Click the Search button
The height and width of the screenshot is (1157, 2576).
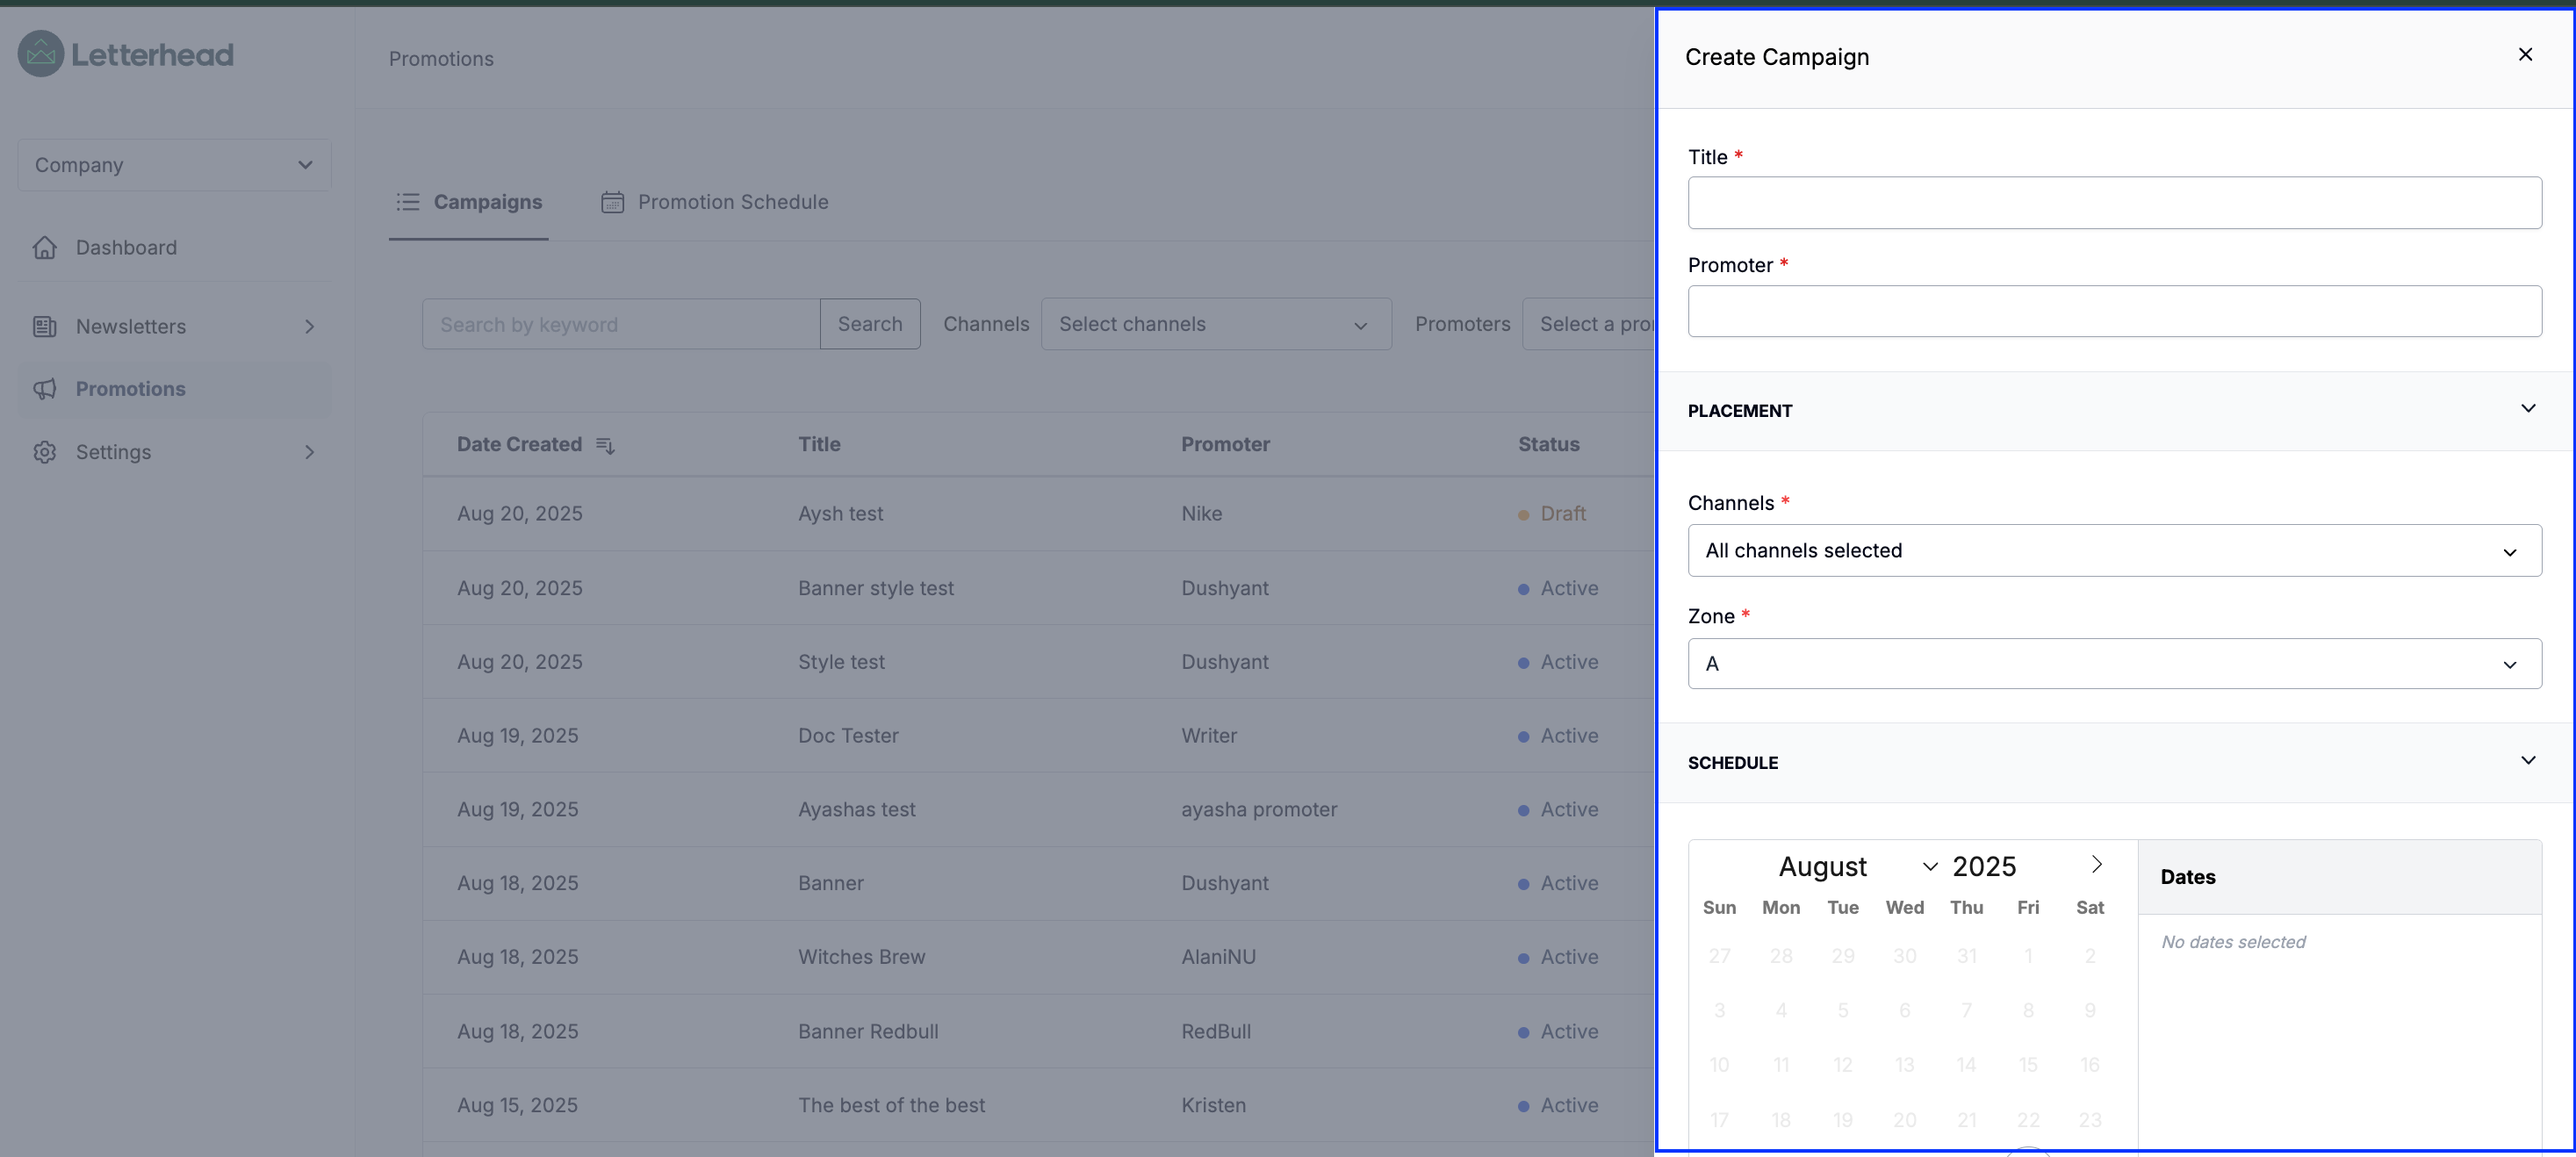[x=870, y=324]
